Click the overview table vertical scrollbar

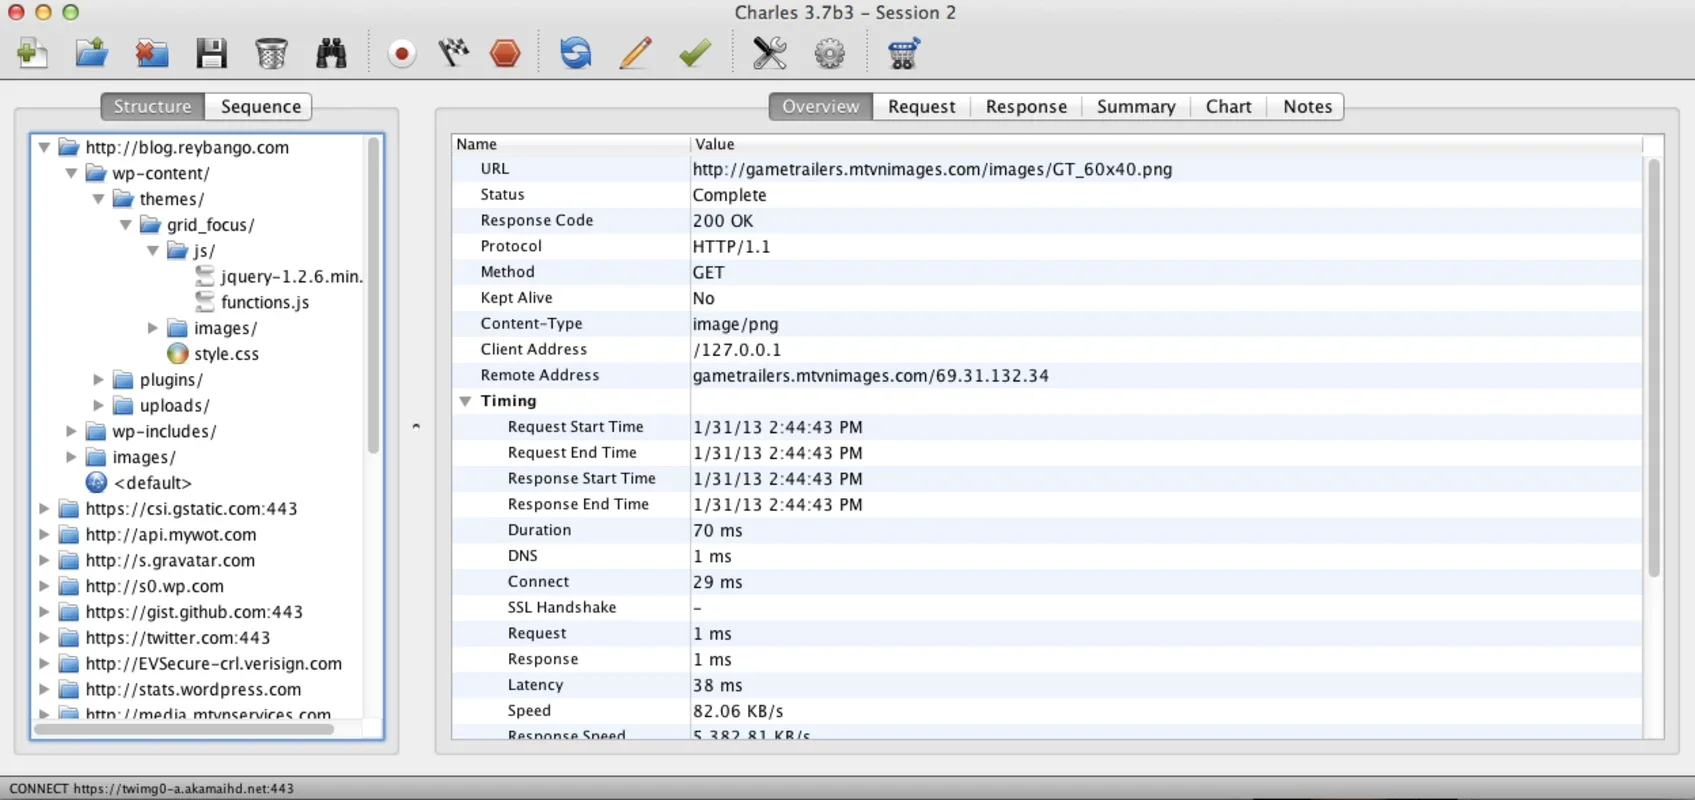tap(1653, 368)
